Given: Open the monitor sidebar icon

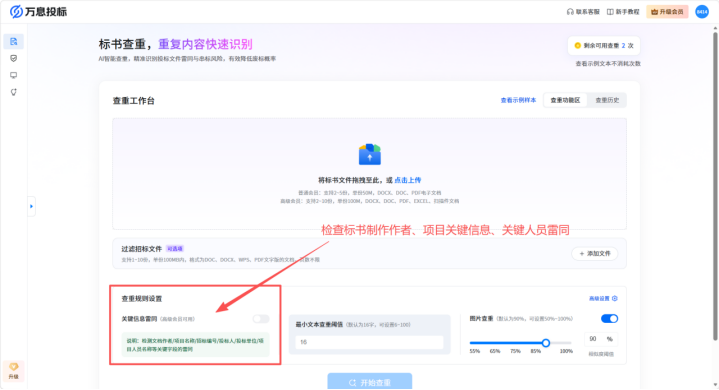Looking at the screenshot, I should 13,75.
